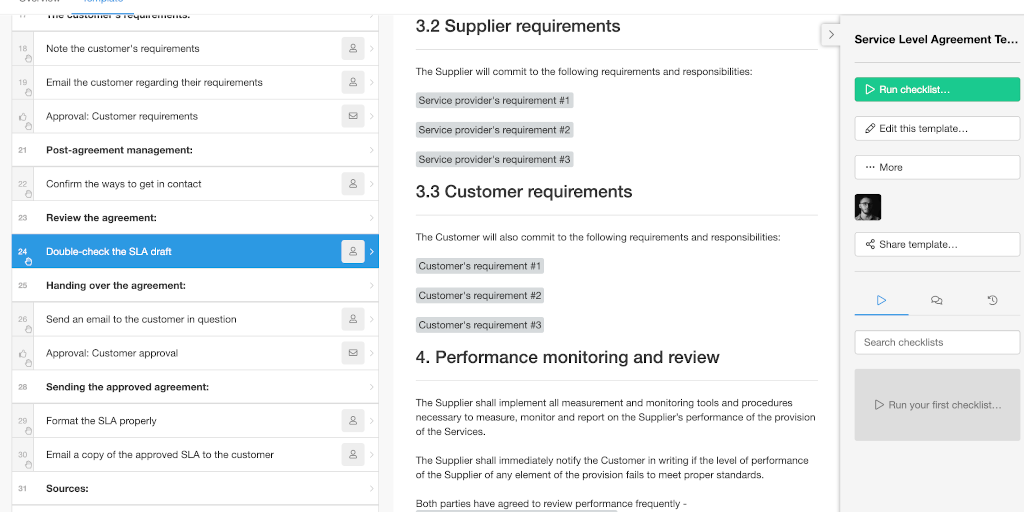Select Sending the approved agreement heading
1024x512 pixels.
(195, 387)
